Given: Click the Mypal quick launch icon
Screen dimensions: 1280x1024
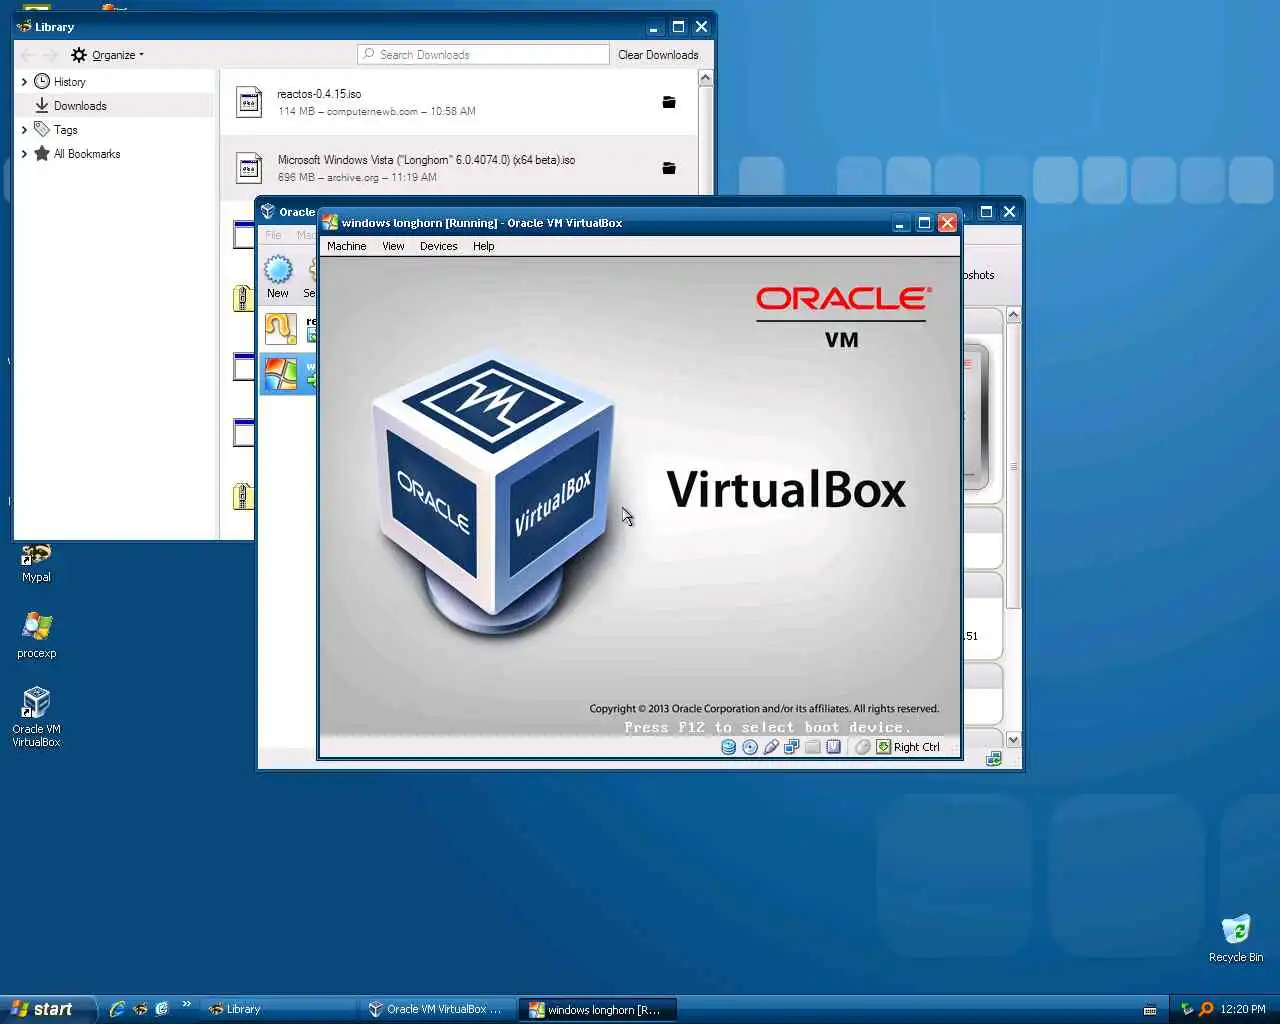Looking at the screenshot, I should pyautogui.click(x=140, y=1009).
